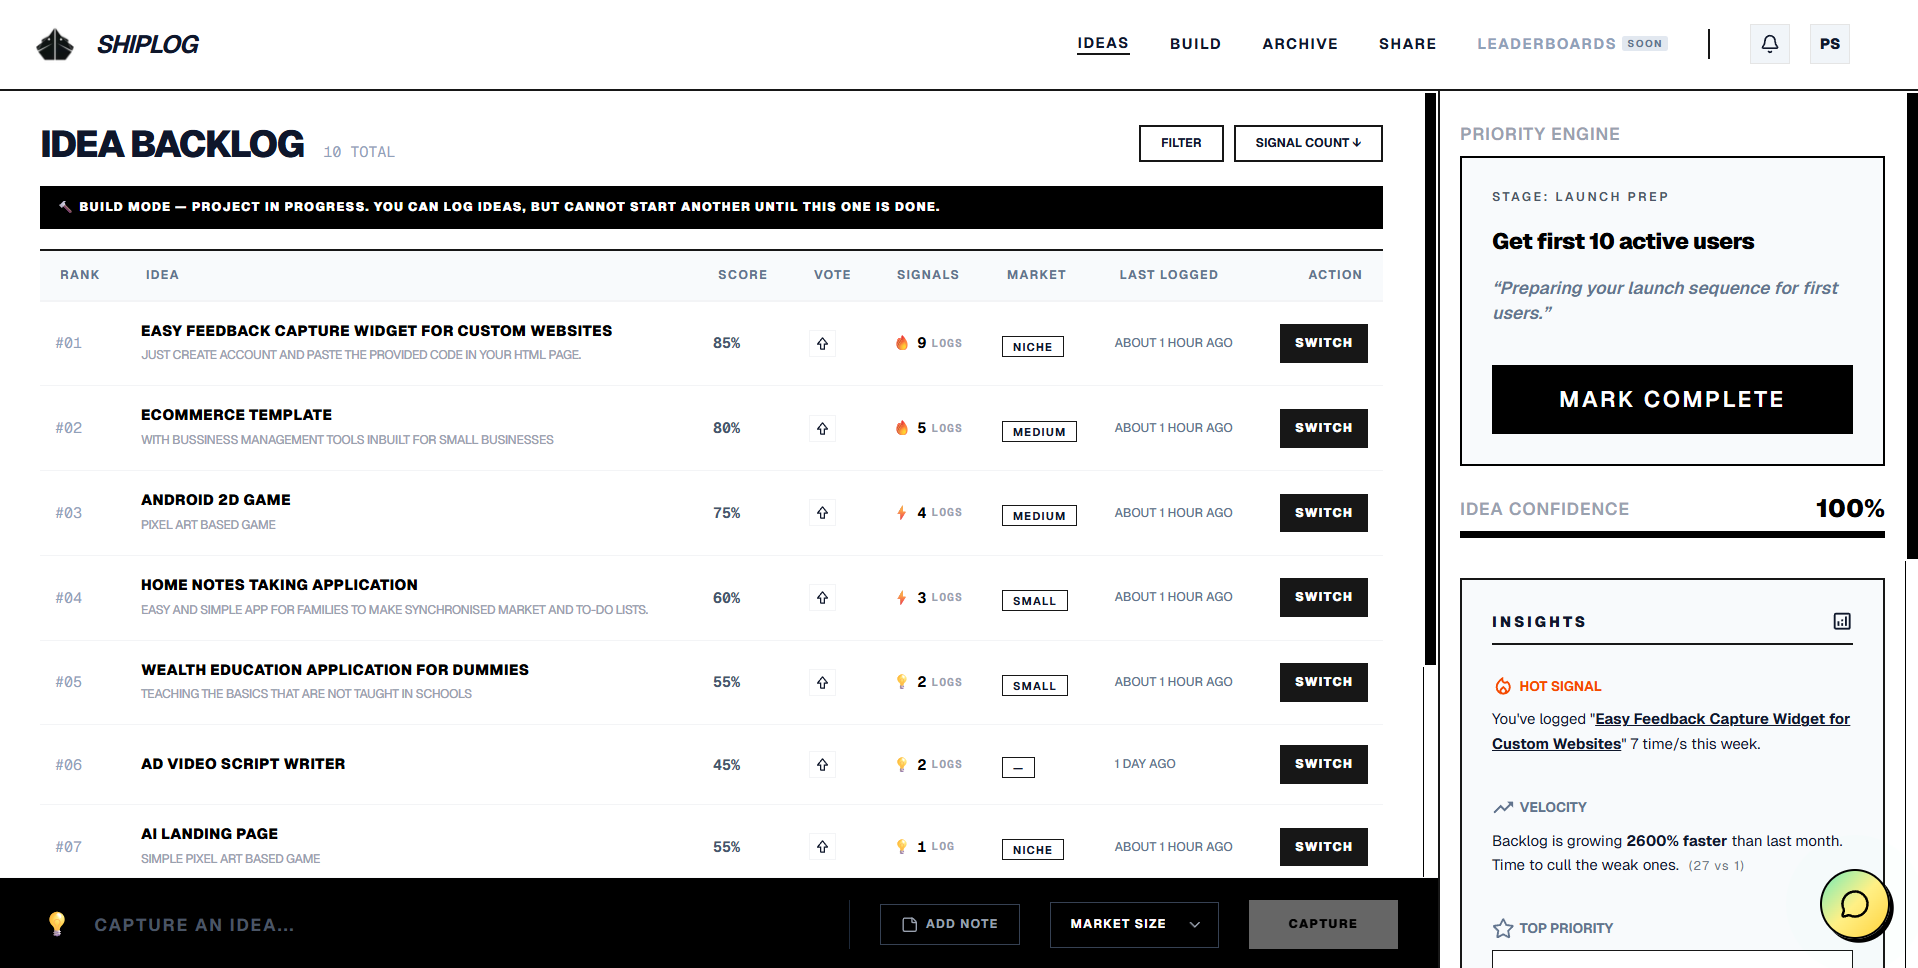Click the Idea Confidence progress bar
Viewport: 1918px width, 968px height.
pyautogui.click(x=1671, y=534)
